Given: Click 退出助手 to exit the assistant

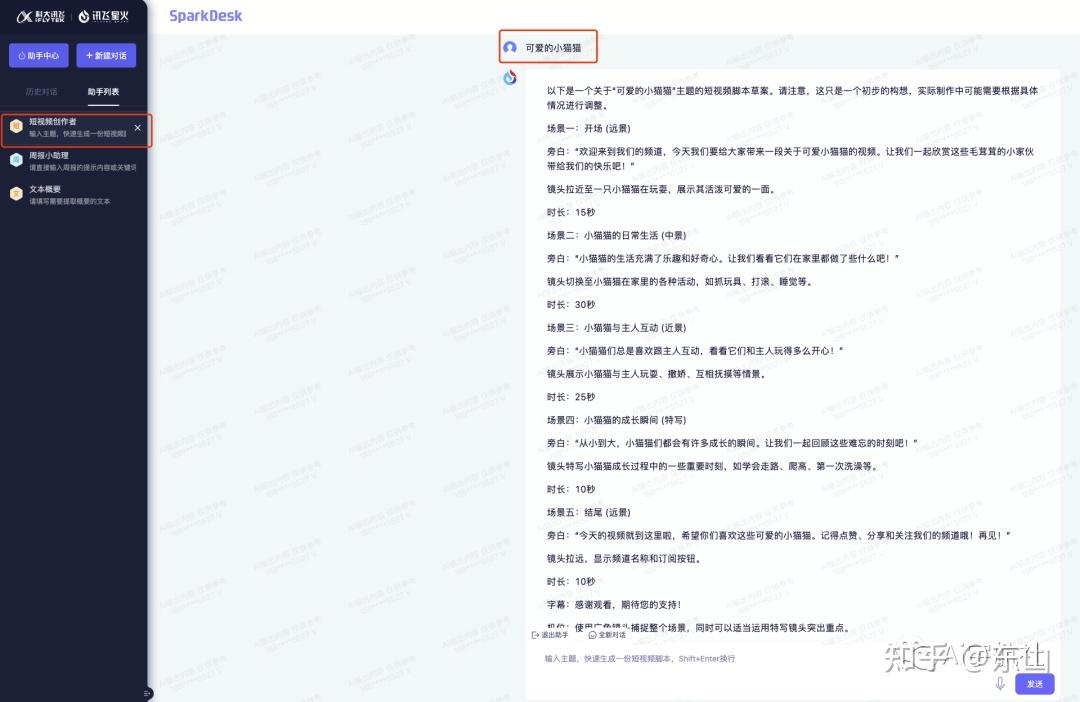Looking at the screenshot, I should tap(556, 635).
